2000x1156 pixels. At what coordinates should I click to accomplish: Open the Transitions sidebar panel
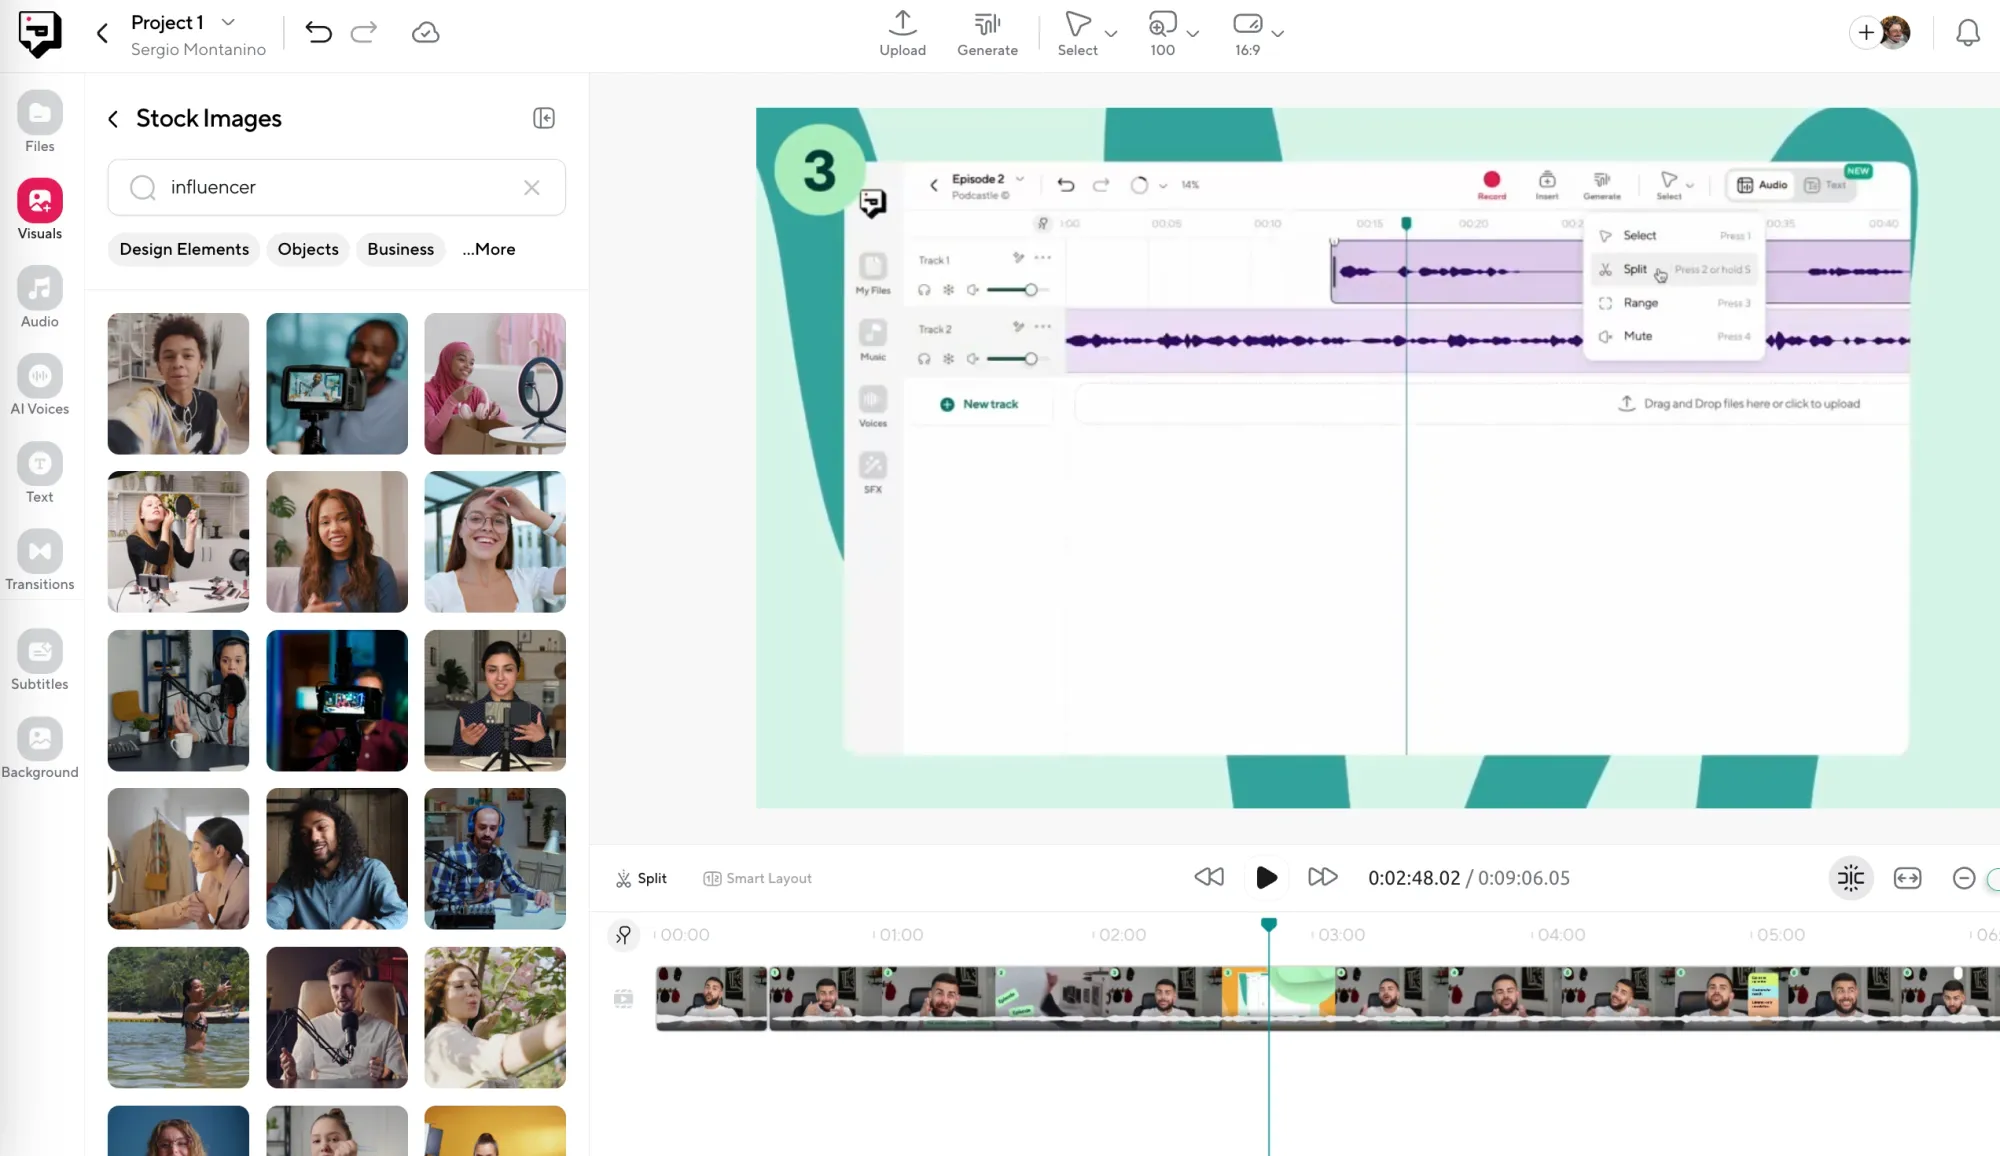40,560
